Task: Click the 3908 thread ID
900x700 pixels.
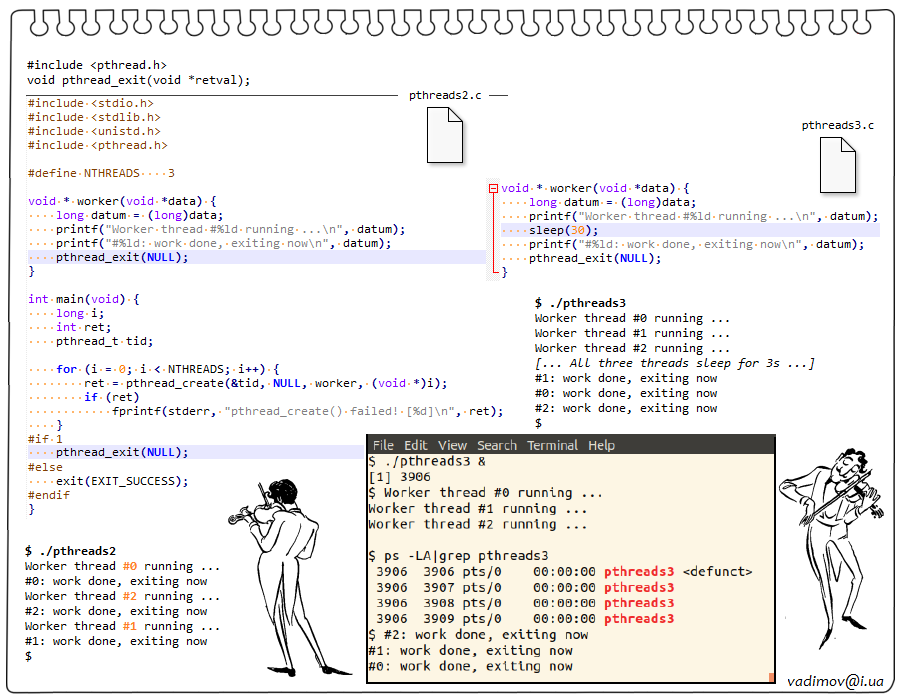Action: click(439, 603)
